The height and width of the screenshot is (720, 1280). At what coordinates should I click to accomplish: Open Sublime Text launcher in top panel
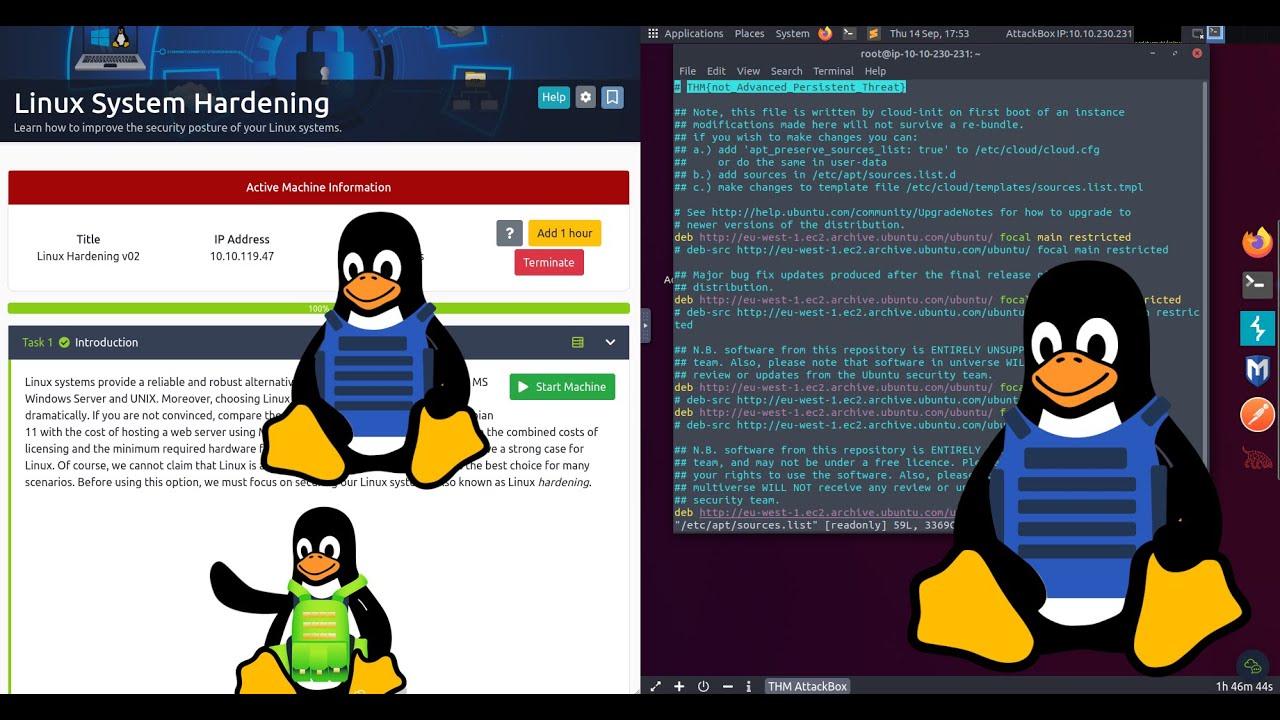(873, 33)
